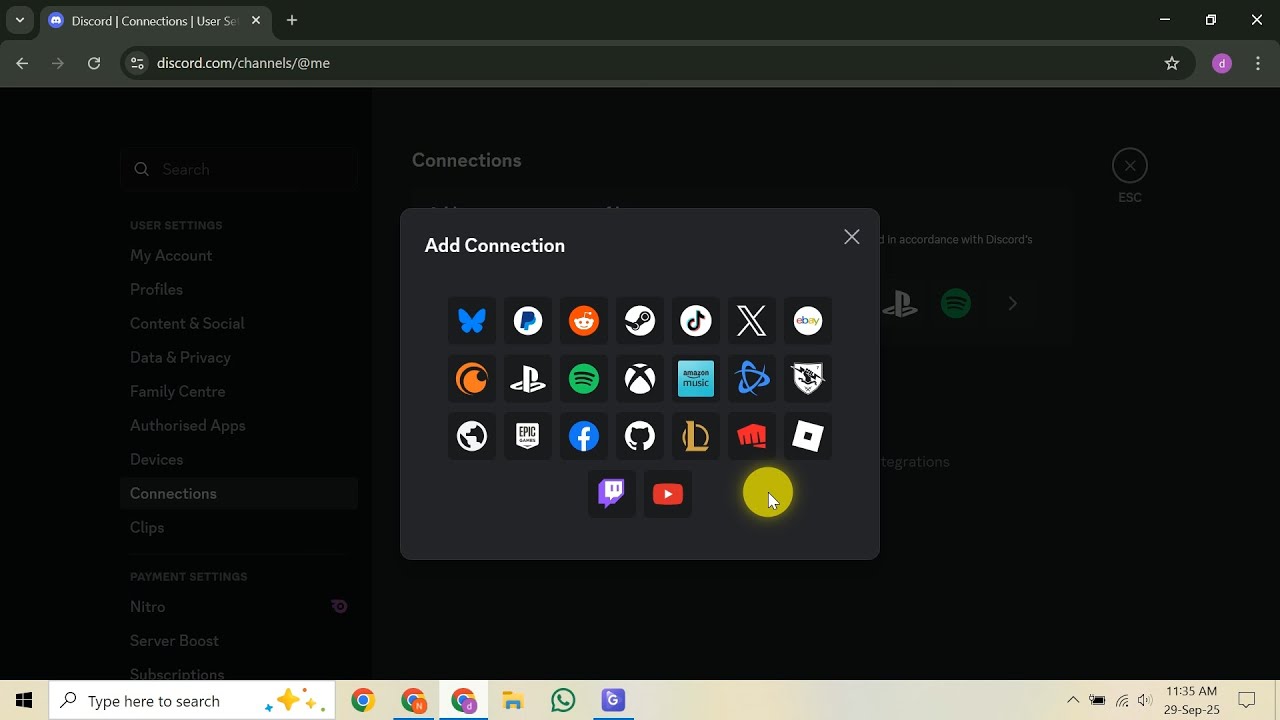Open File Explorer from the taskbar

pyautogui.click(x=513, y=700)
